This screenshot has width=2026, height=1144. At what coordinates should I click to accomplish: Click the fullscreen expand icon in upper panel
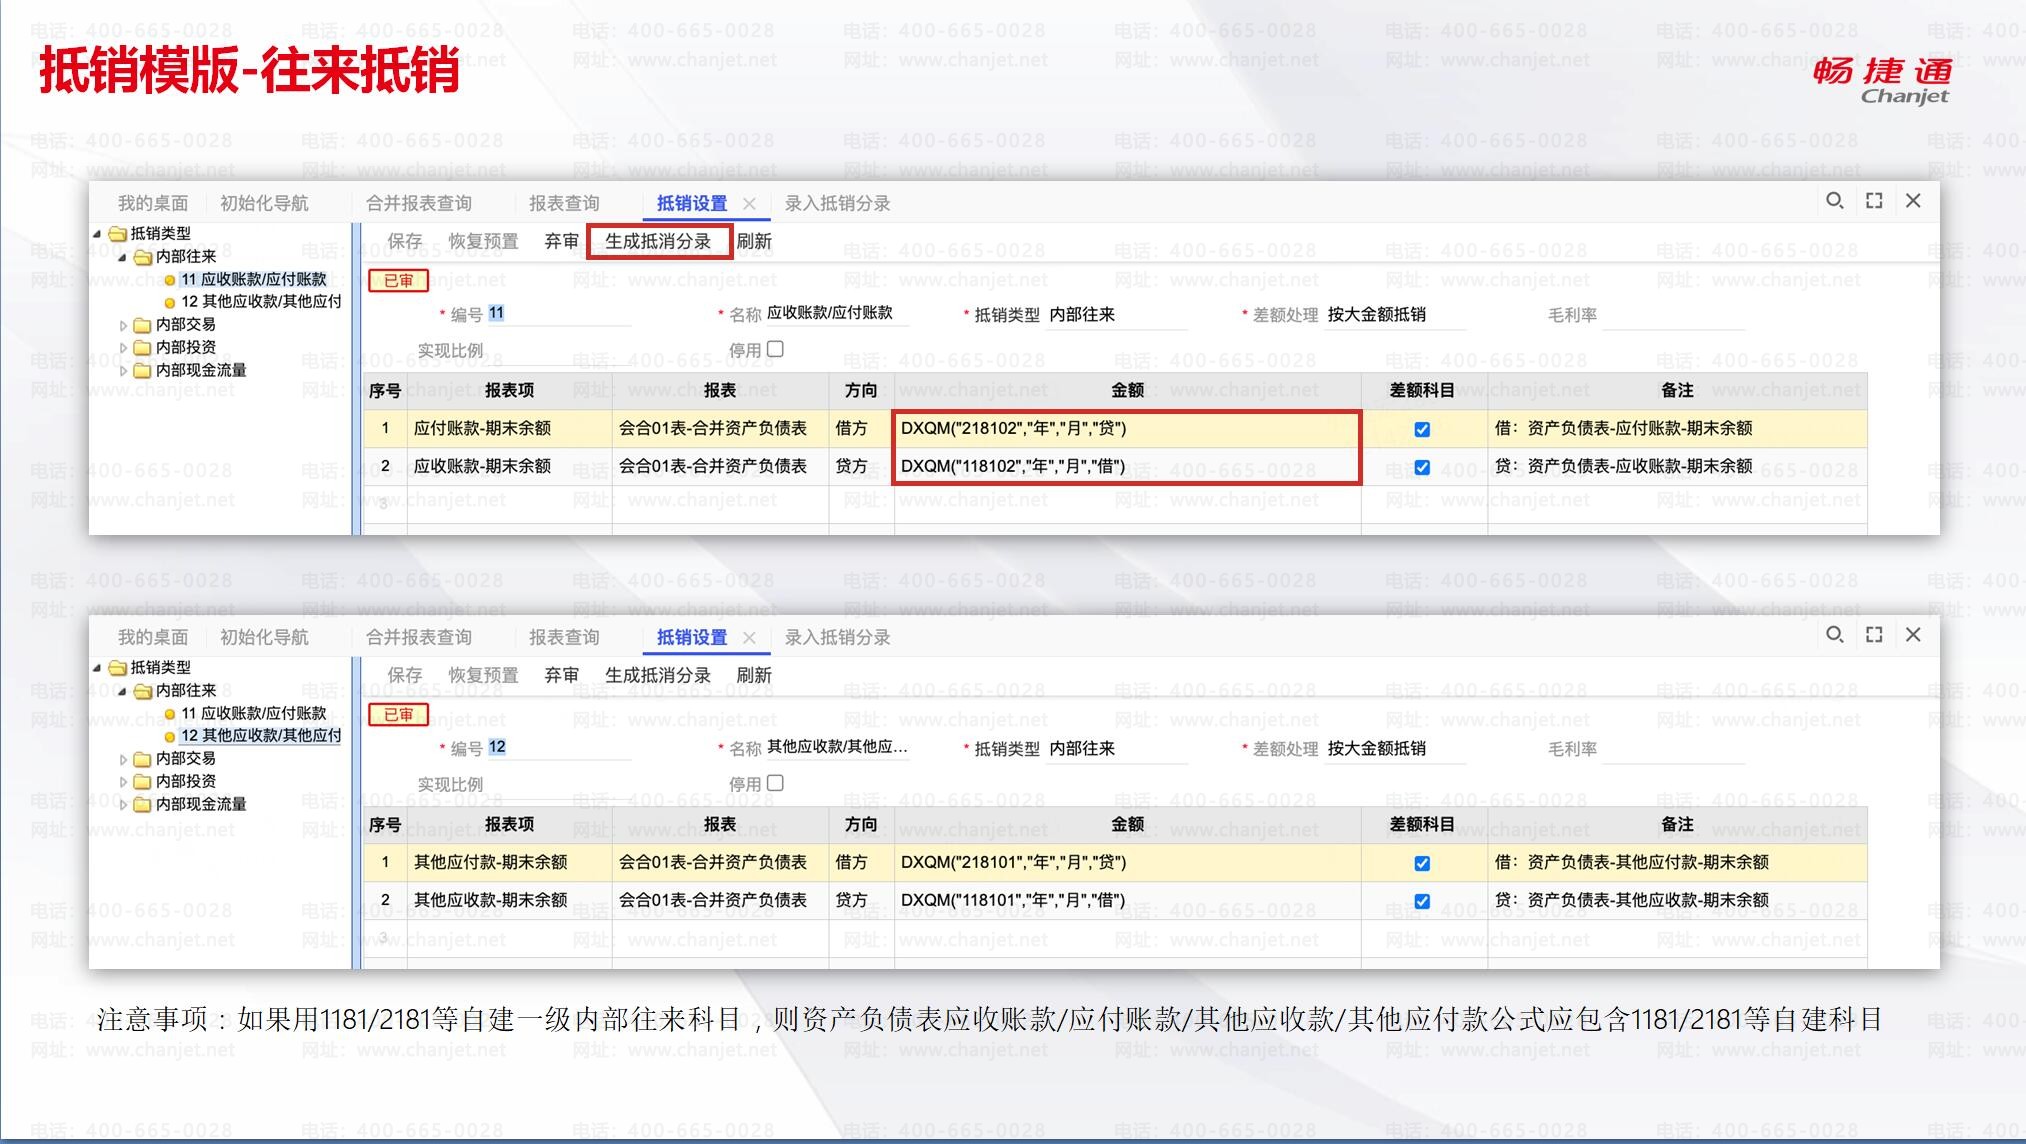click(1874, 201)
